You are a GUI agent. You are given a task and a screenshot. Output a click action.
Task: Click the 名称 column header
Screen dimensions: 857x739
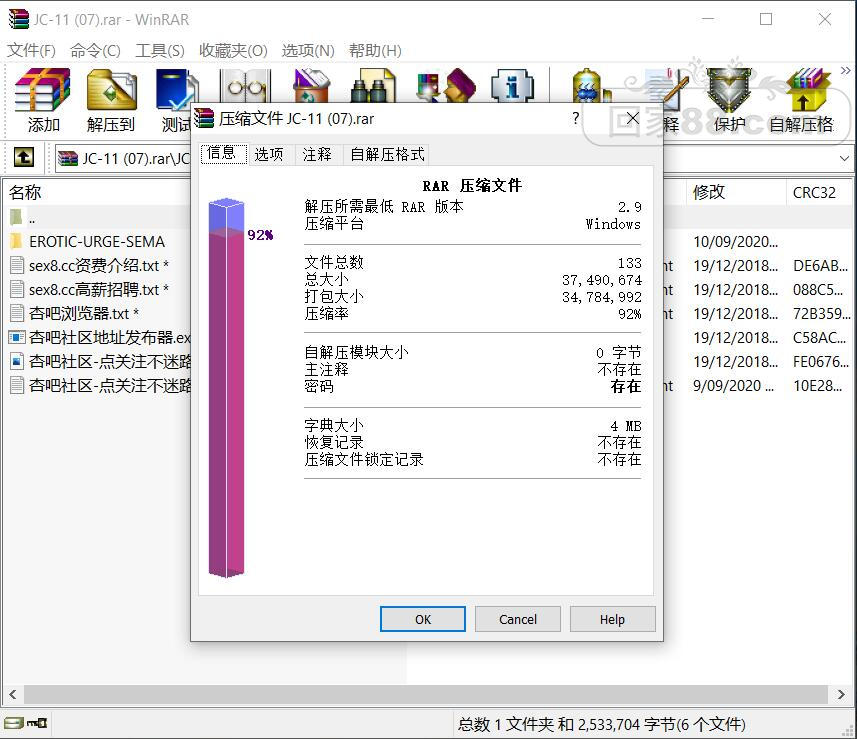tap(25, 192)
